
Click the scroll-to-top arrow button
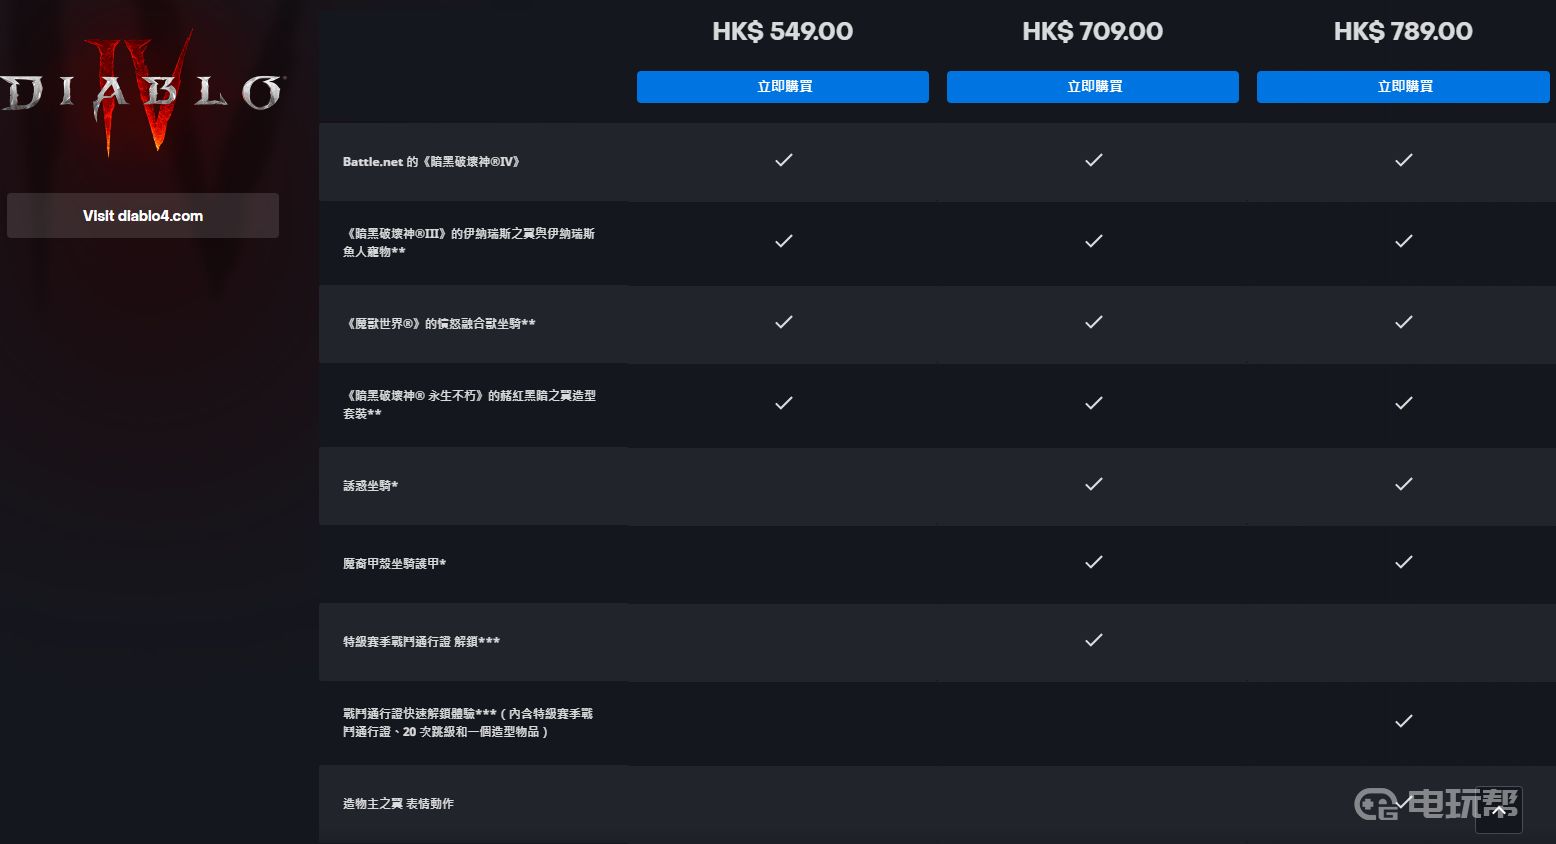[x=1498, y=810]
